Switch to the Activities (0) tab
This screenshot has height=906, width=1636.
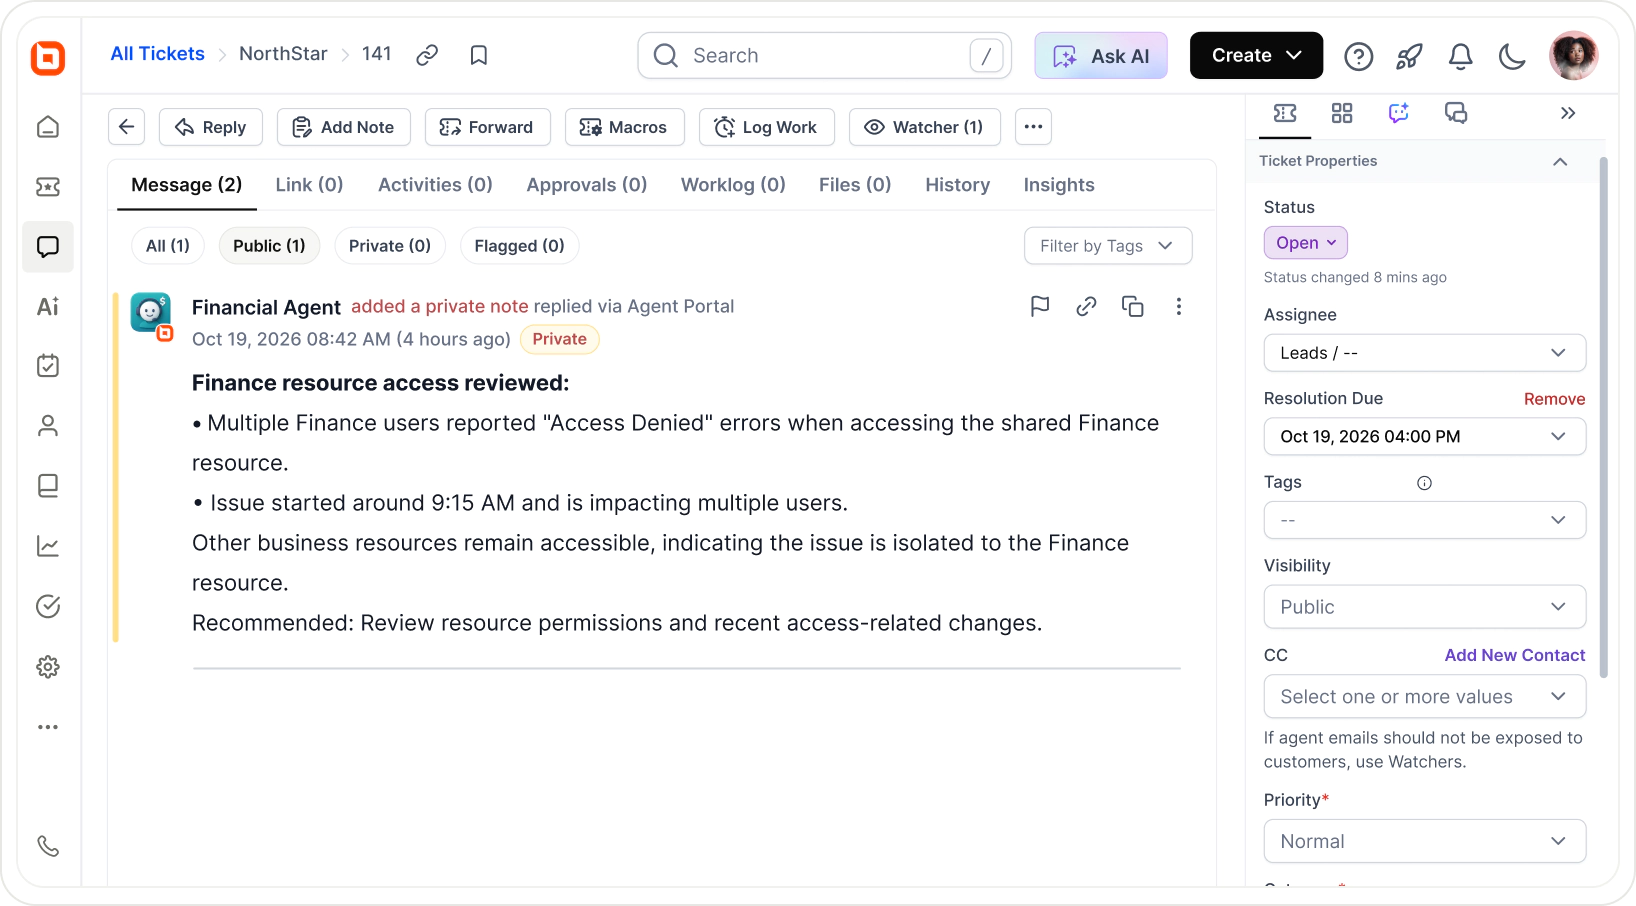coord(435,185)
